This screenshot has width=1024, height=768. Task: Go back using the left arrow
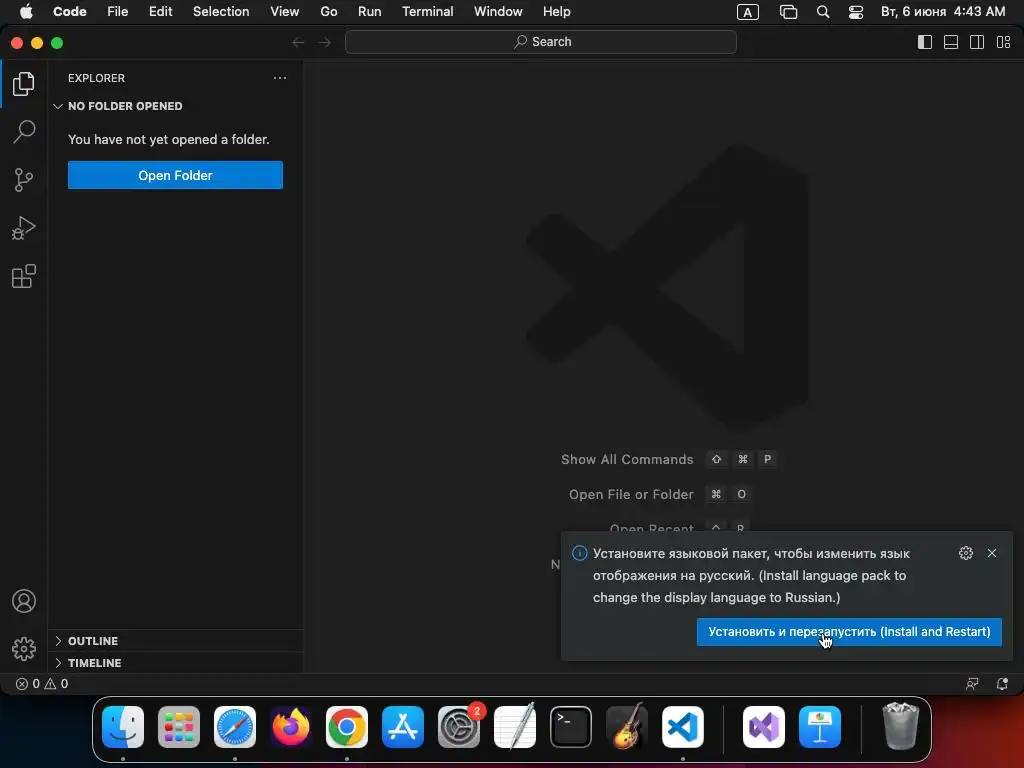click(x=298, y=42)
